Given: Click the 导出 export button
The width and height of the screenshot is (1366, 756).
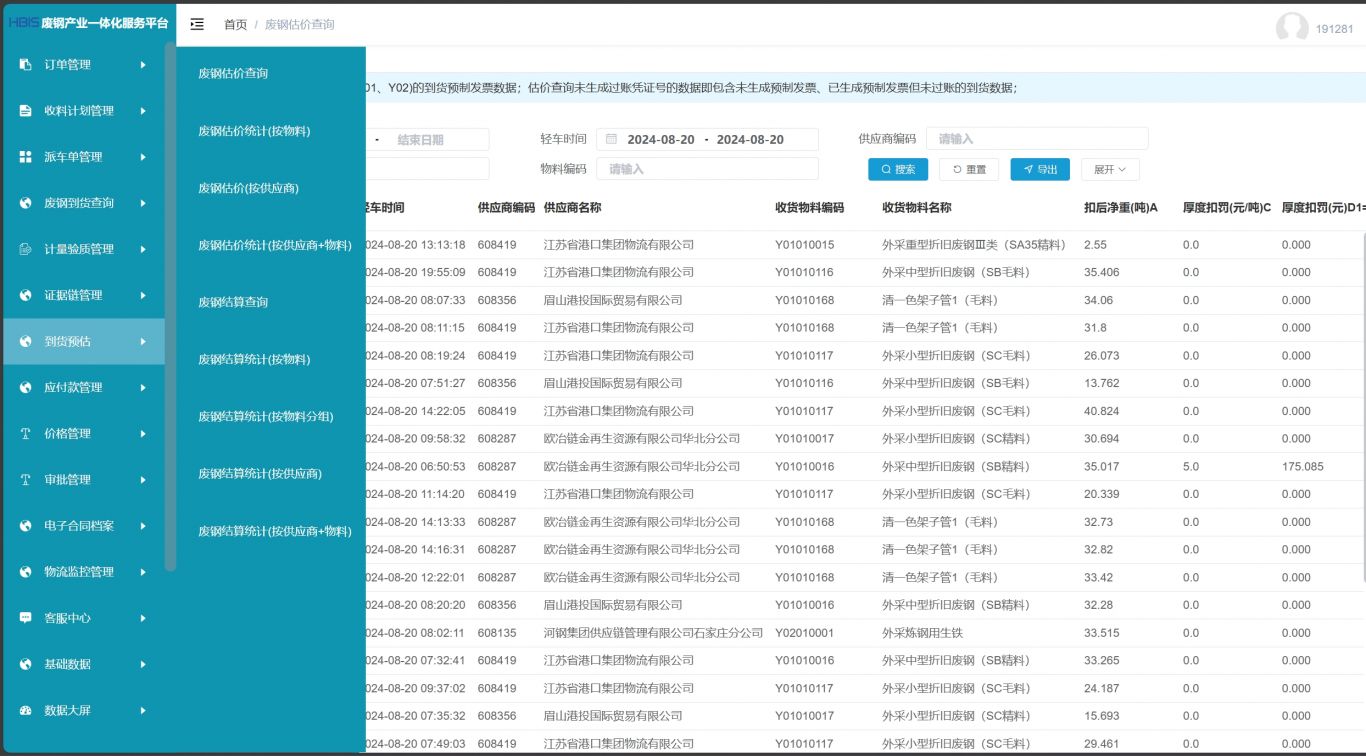Looking at the screenshot, I should click(1040, 170).
